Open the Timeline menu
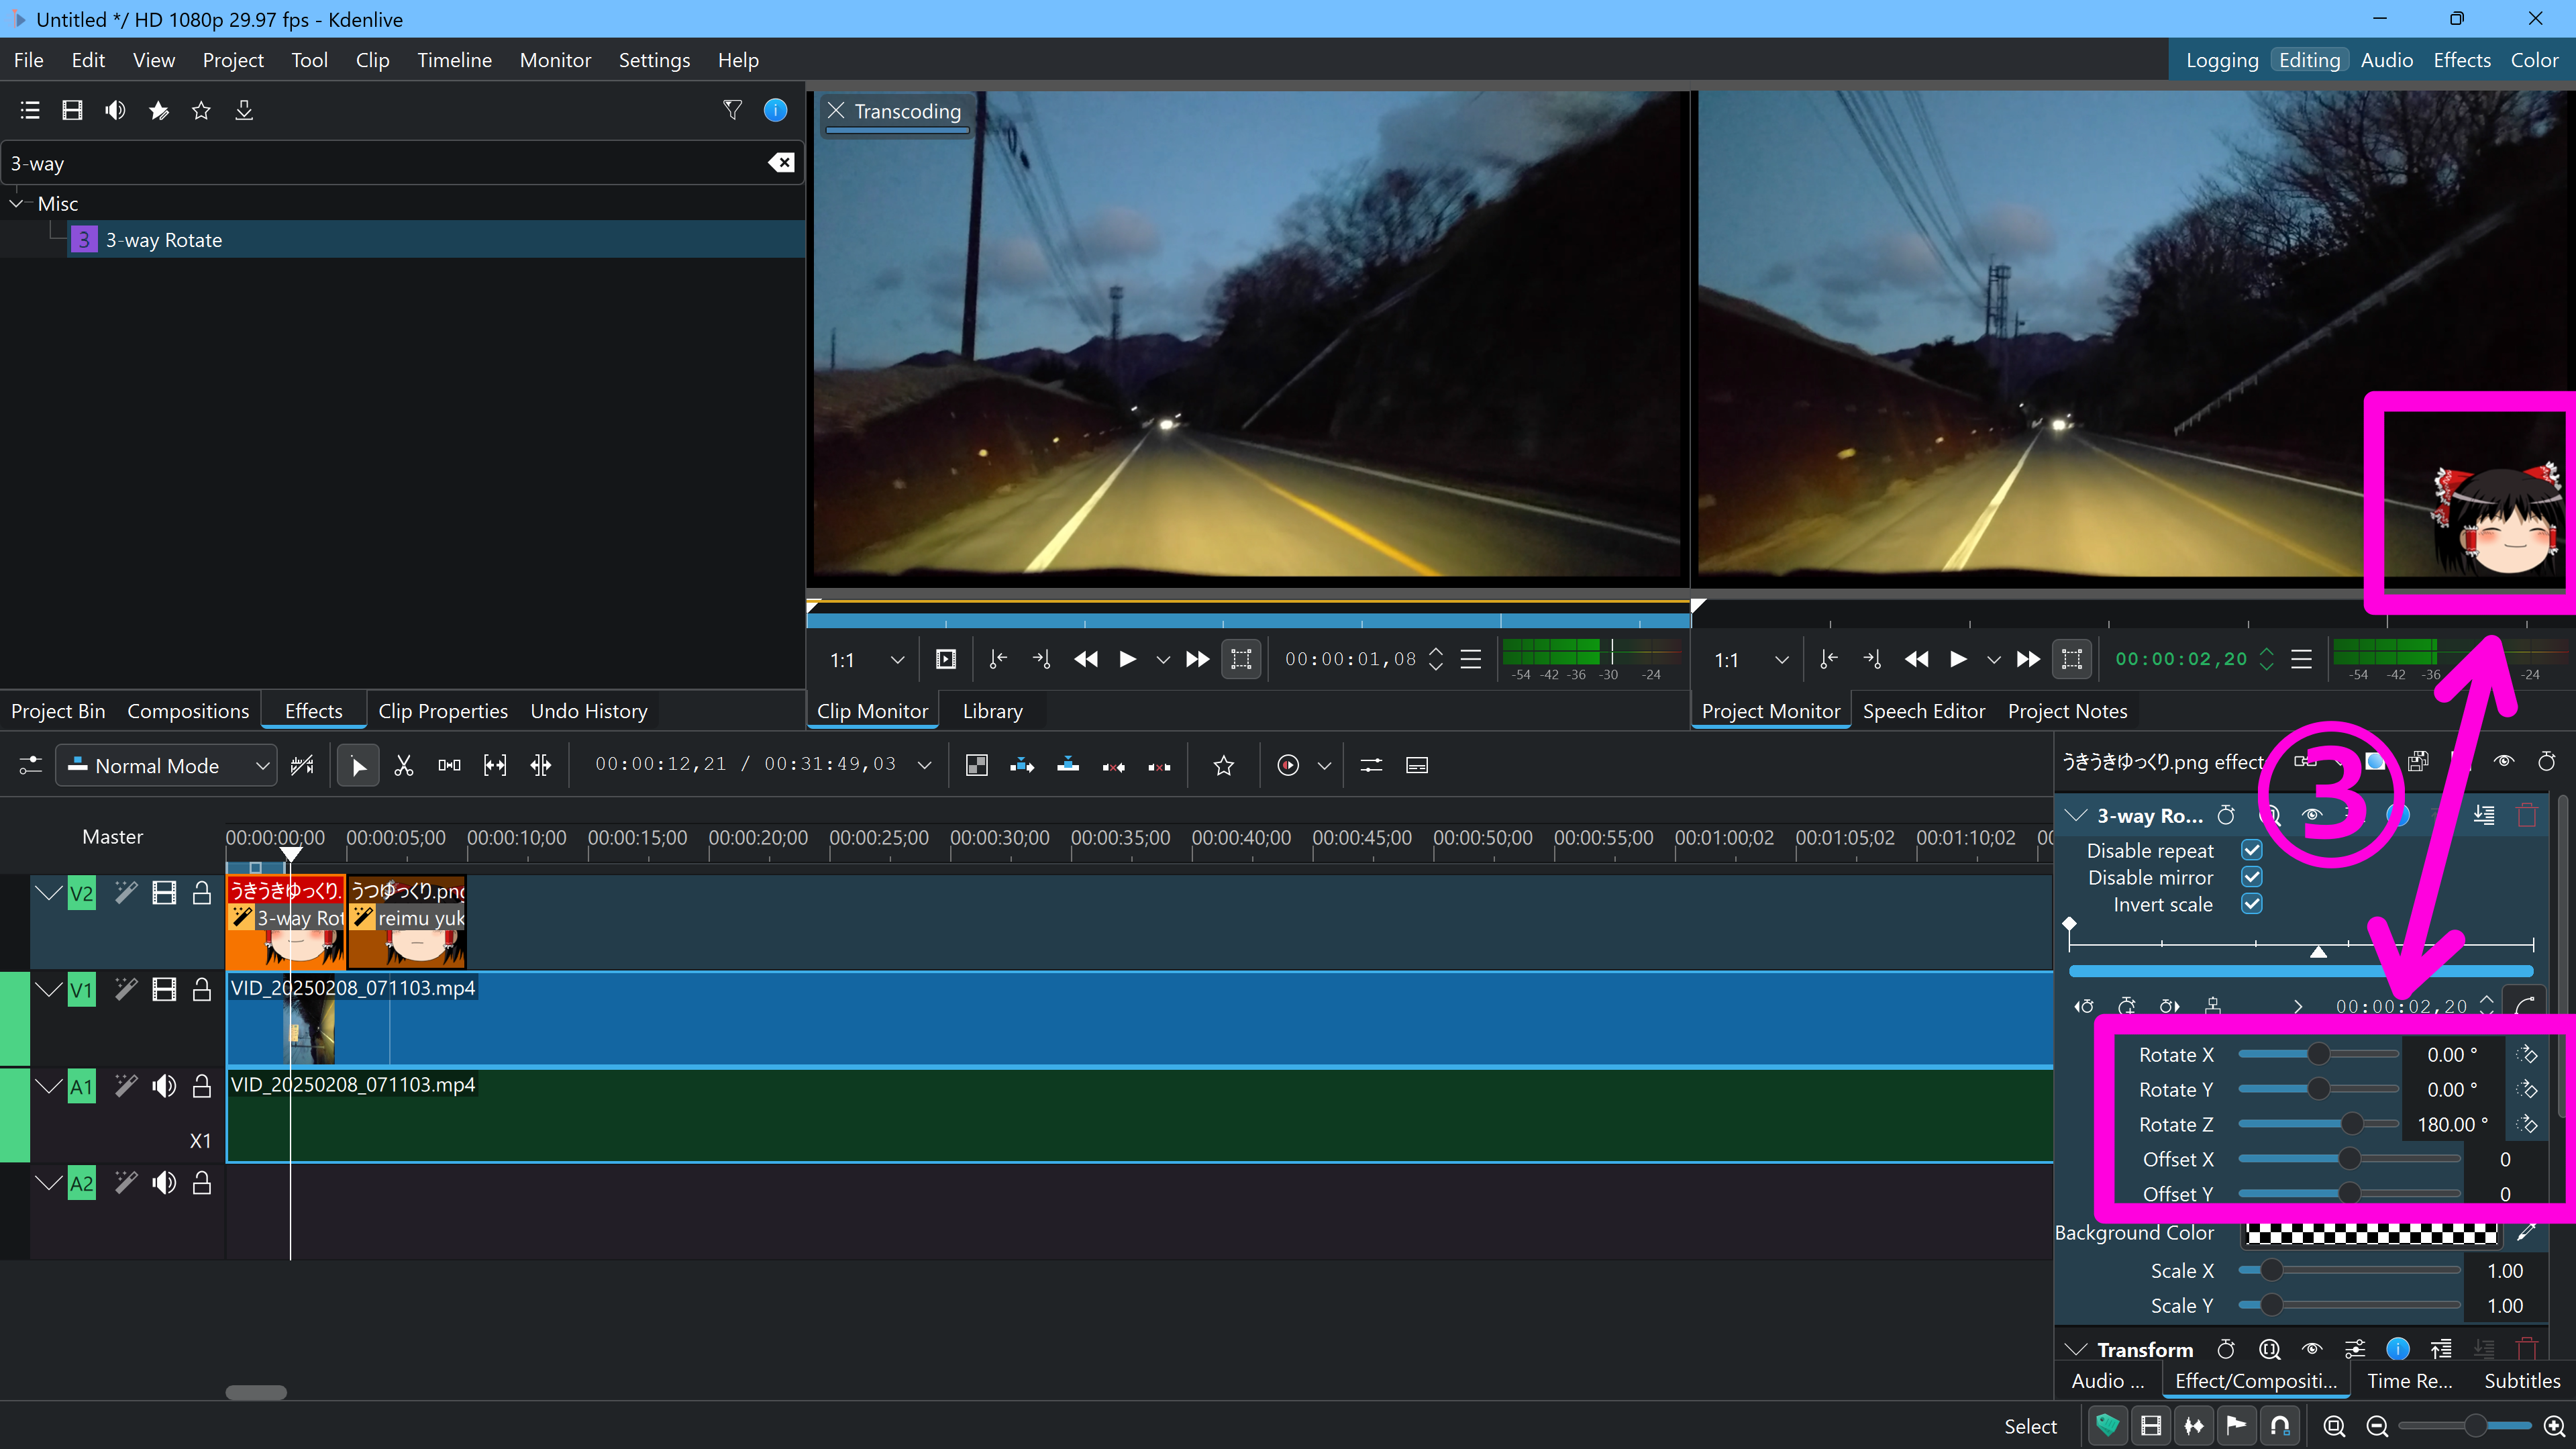This screenshot has width=2576, height=1449. coord(454,60)
